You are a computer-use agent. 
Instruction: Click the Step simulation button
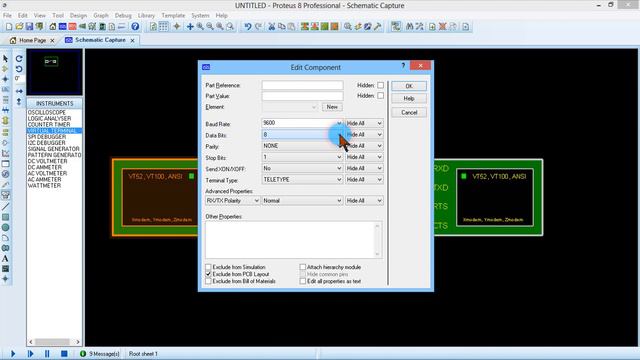tap(30, 353)
